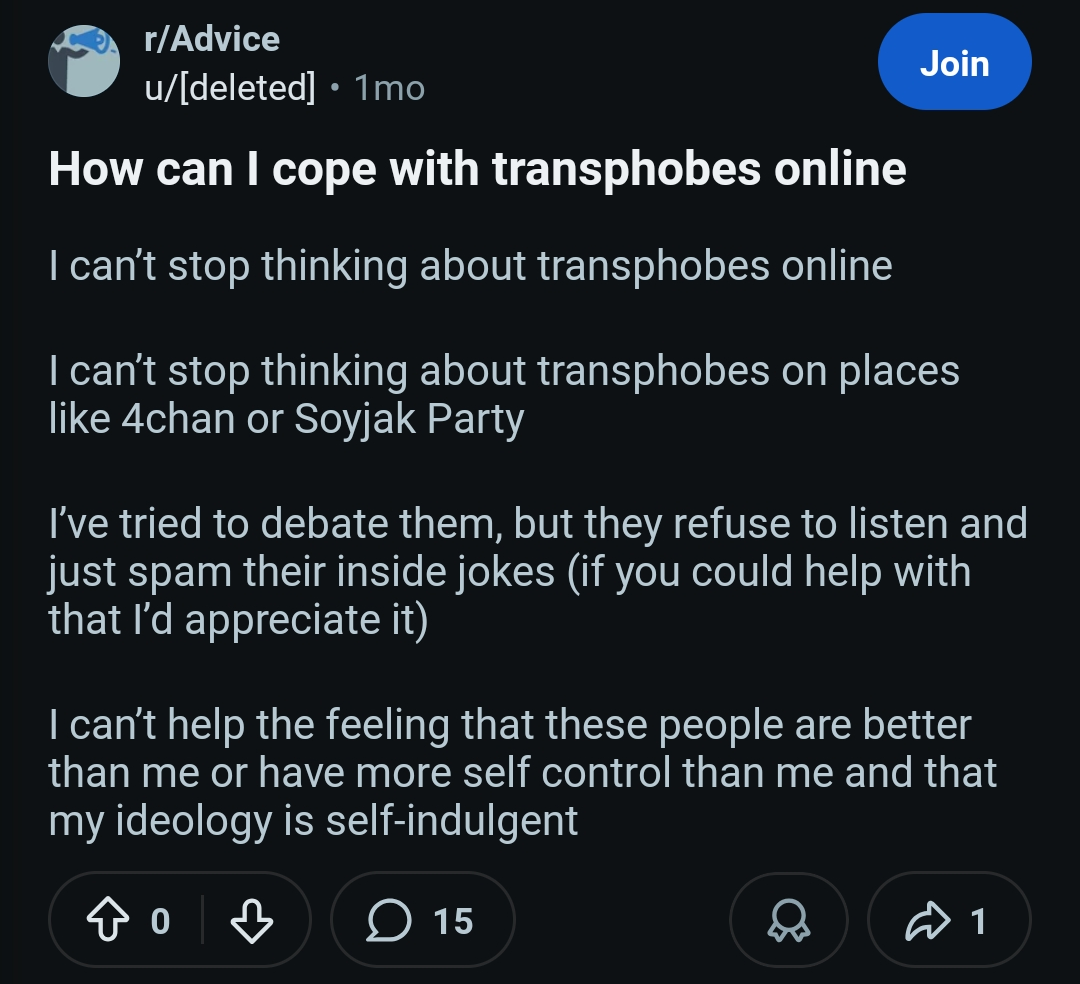Join the r/Advice community
Image resolution: width=1080 pixels, height=984 pixels.
(953, 63)
